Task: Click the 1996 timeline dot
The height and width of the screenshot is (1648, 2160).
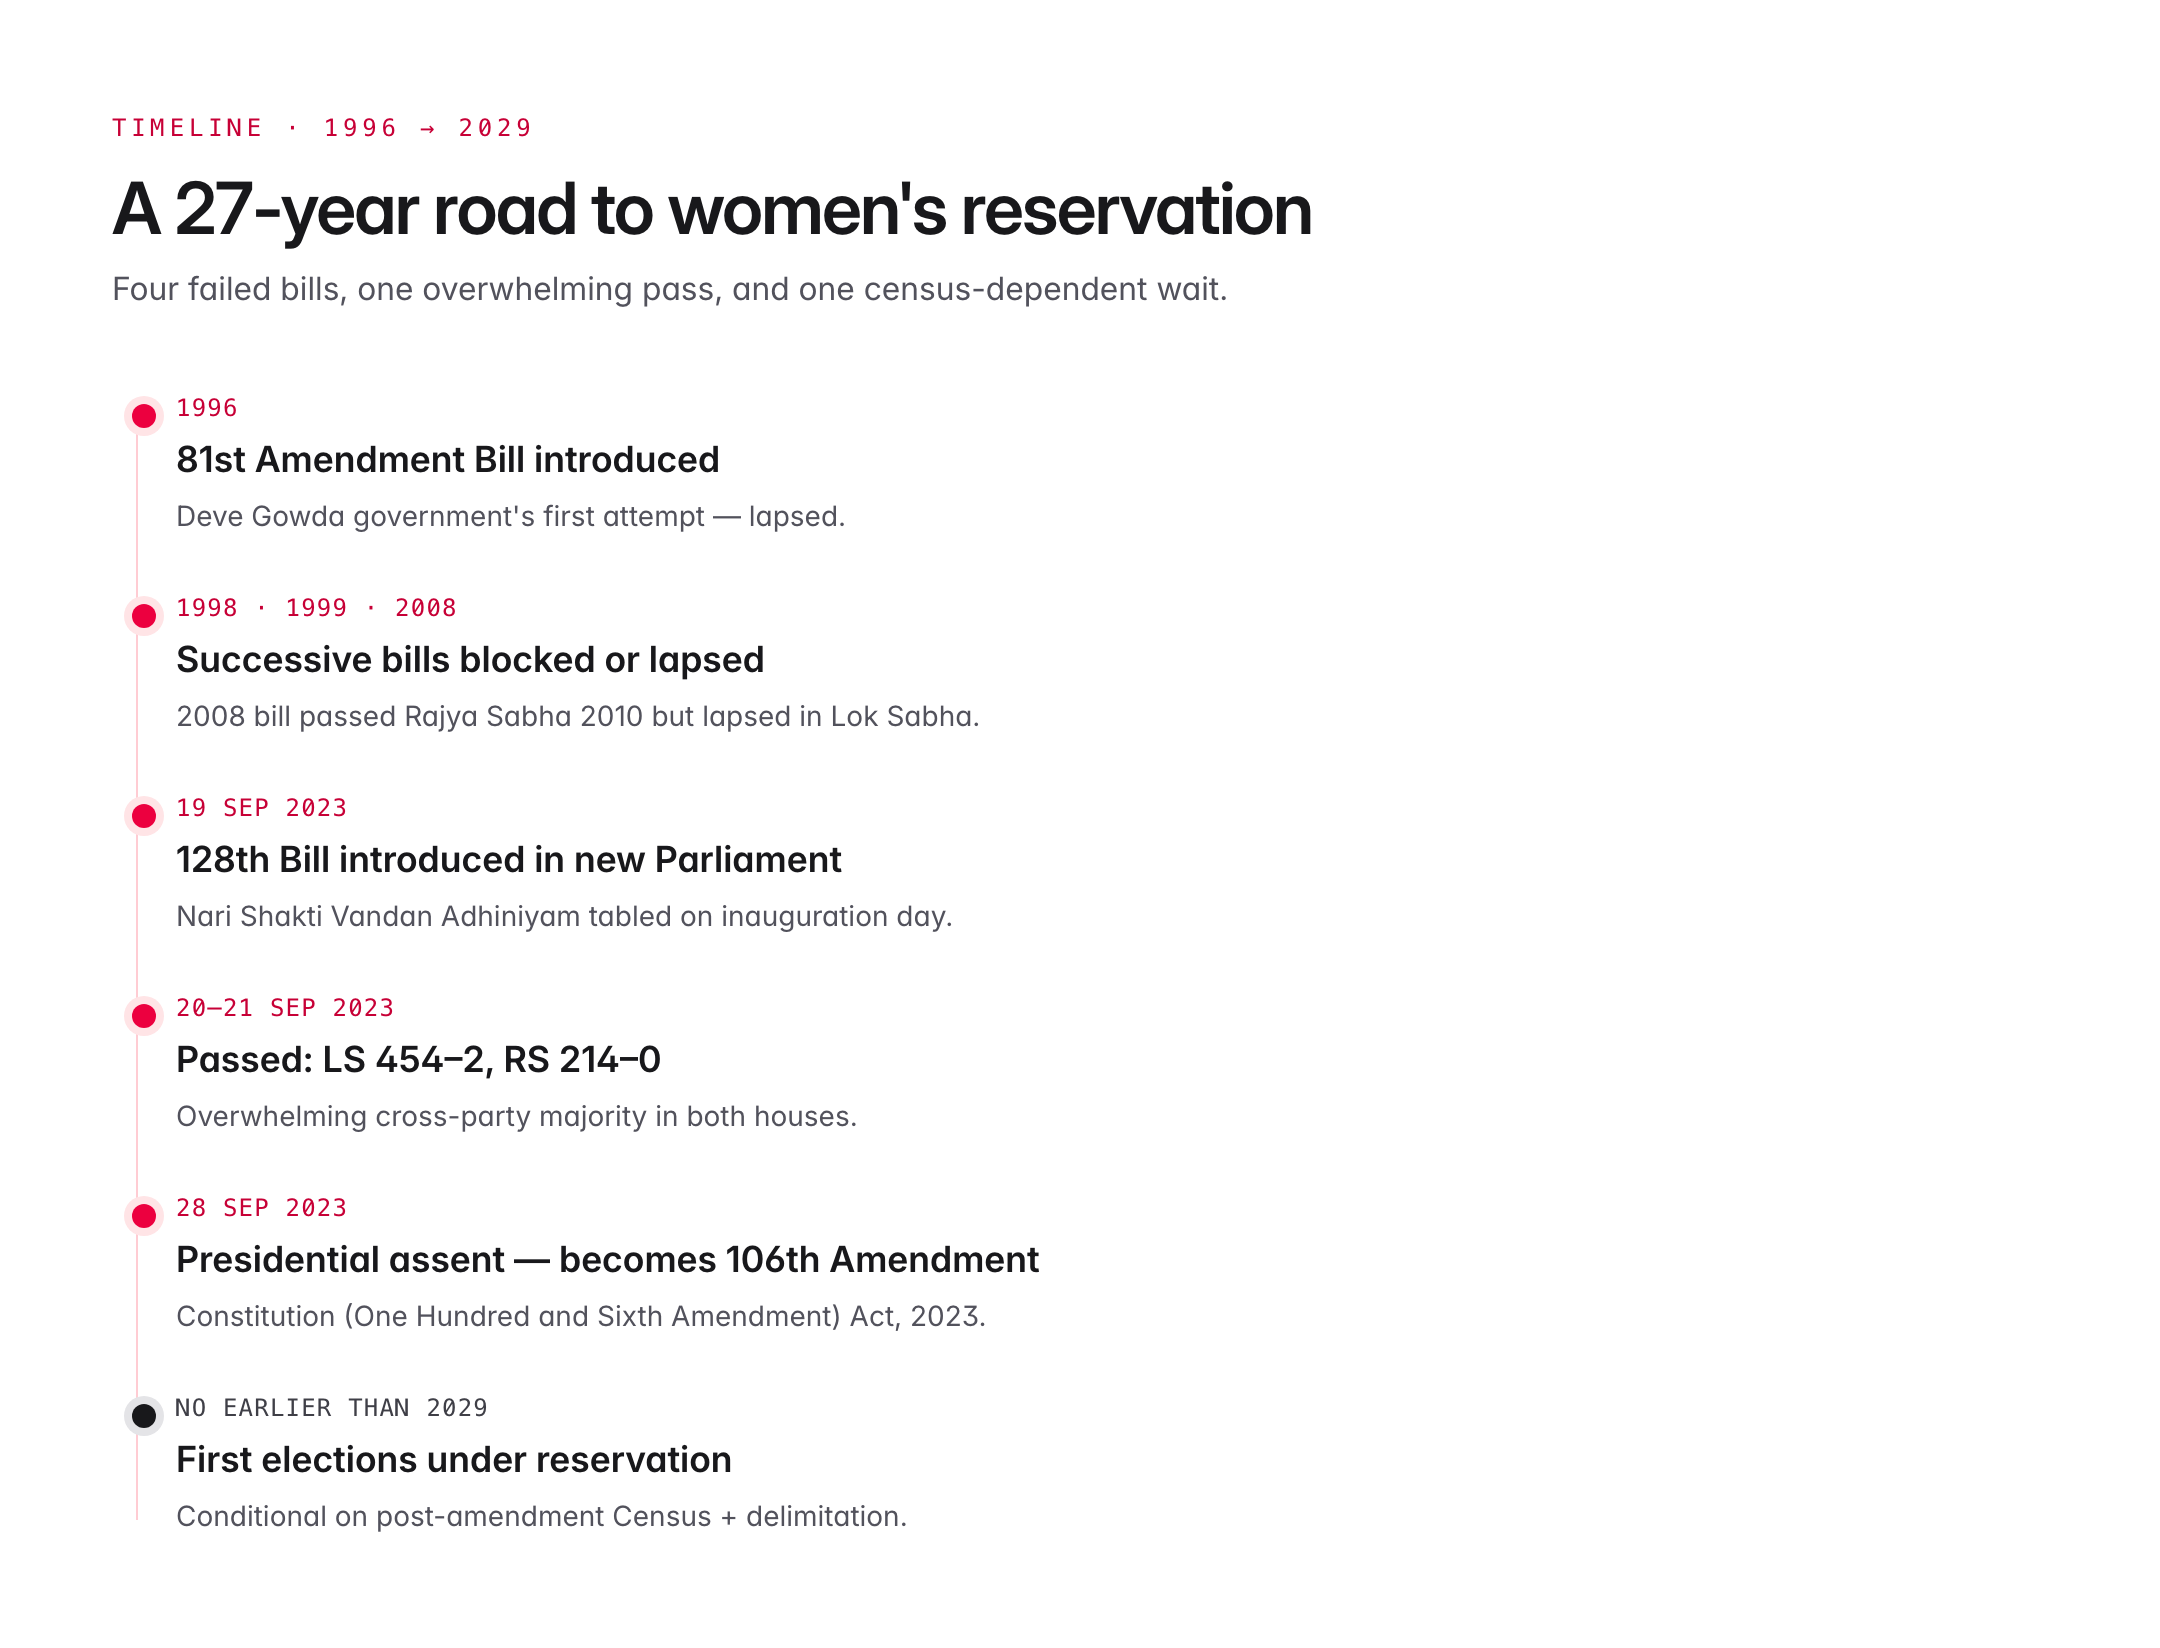Action: click(x=144, y=416)
